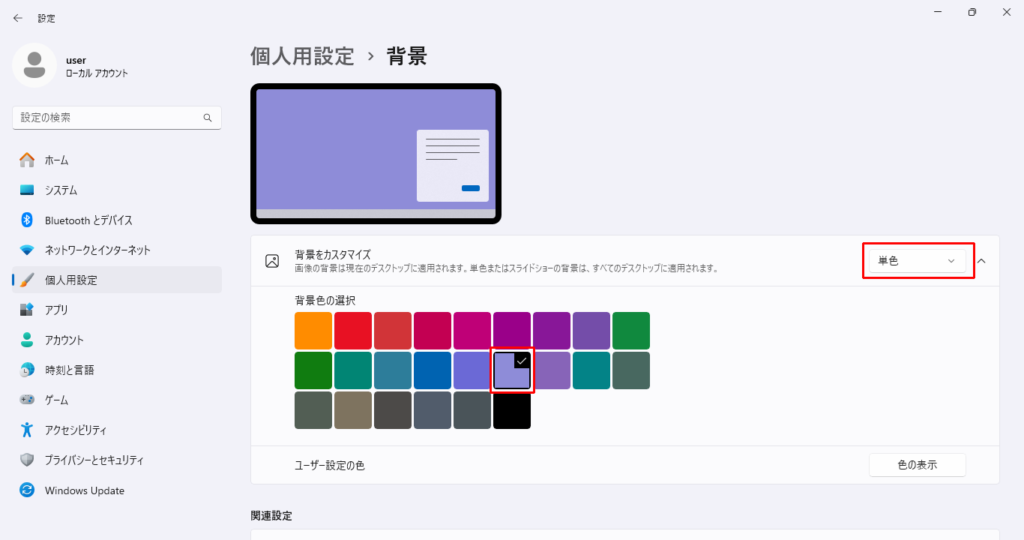
Task: Click the 個人用設定 paintbrush icon
Action: (x=27, y=280)
